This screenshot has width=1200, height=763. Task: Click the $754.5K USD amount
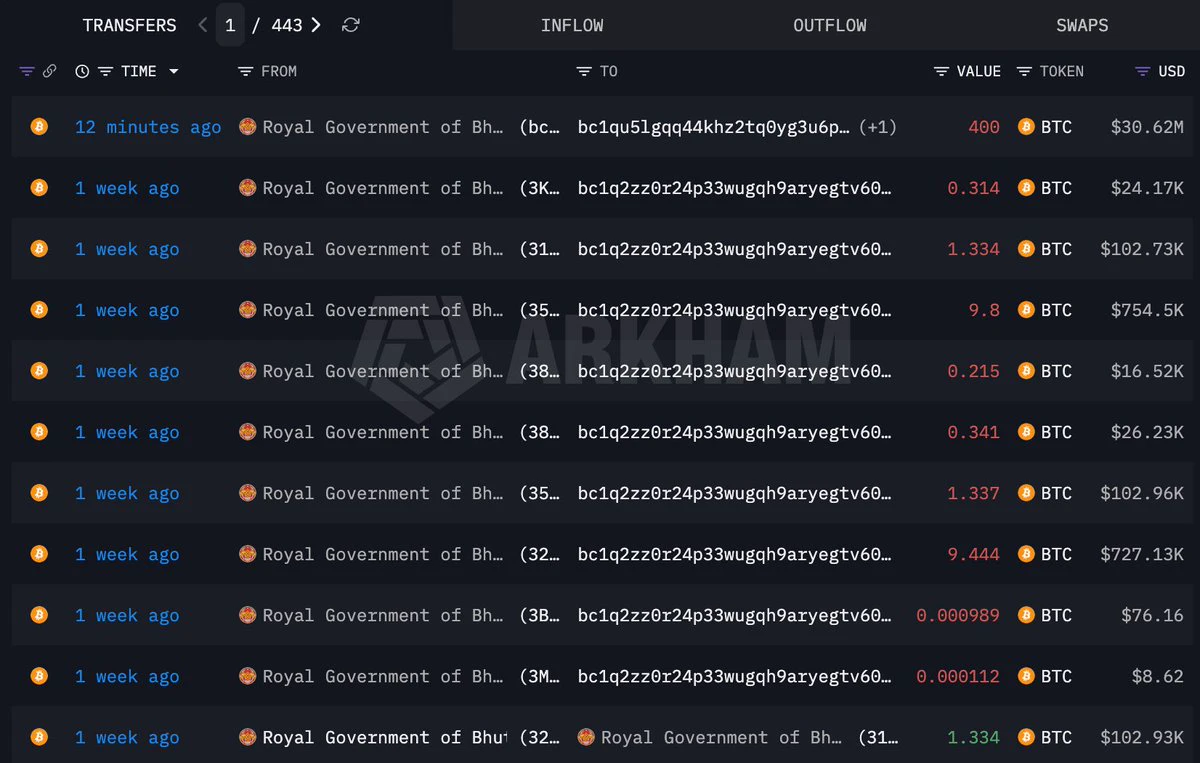click(x=1147, y=310)
